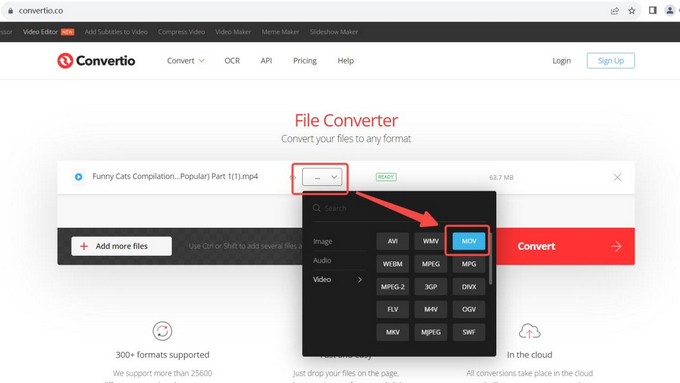This screenshot has width=680, height=383.
Task: Open the browser profile avatar
Action: [670, 10]
